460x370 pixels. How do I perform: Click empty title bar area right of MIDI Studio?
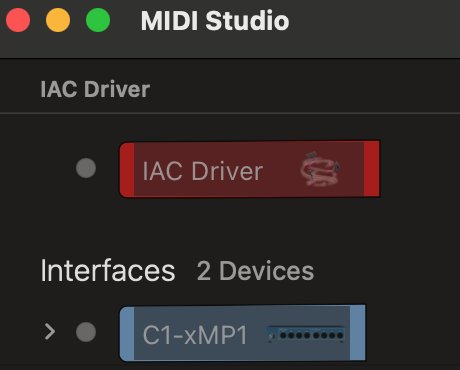(373, 21)
